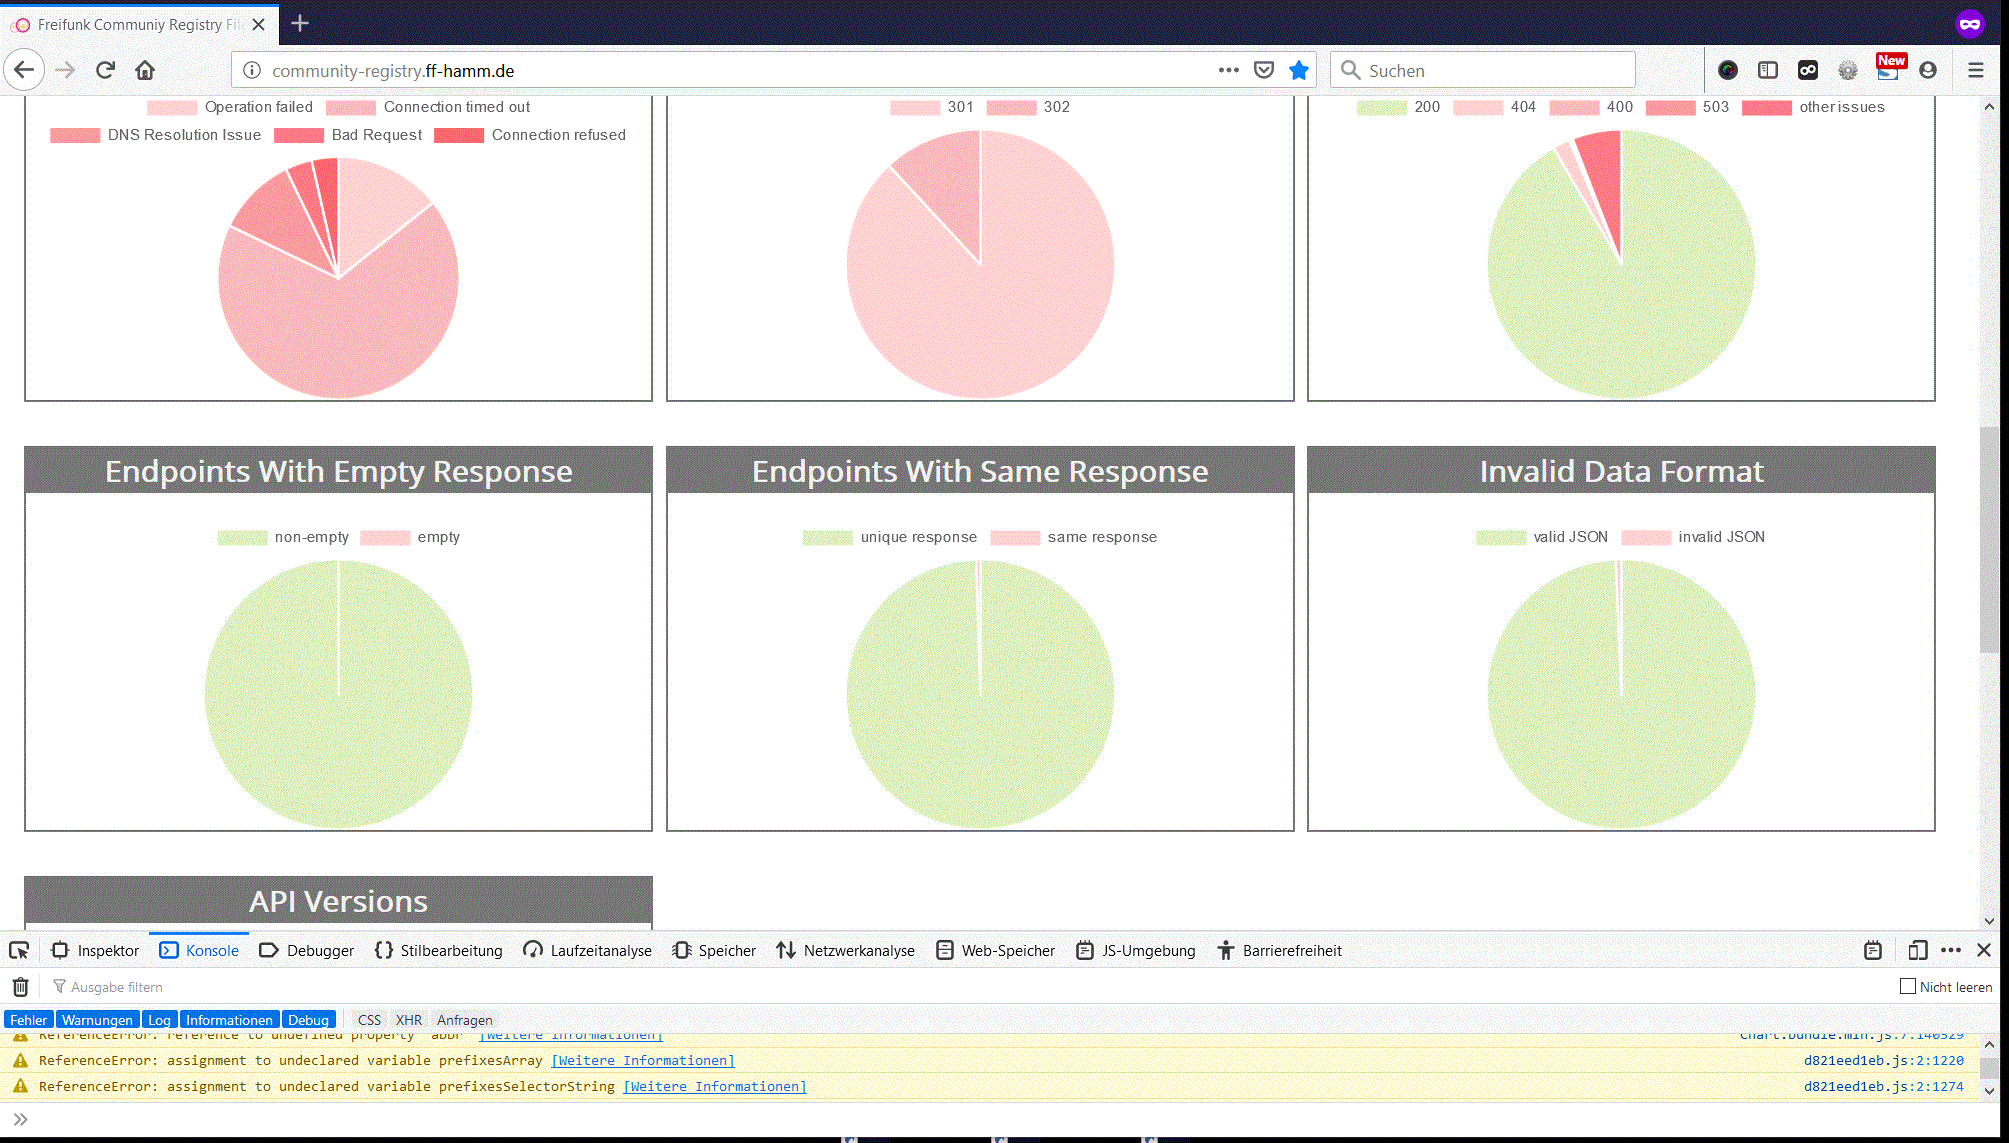The width and height of the screenshot is (2009, 1143).
Task: Toggle the Fehler filter button
Action: 28,1020
